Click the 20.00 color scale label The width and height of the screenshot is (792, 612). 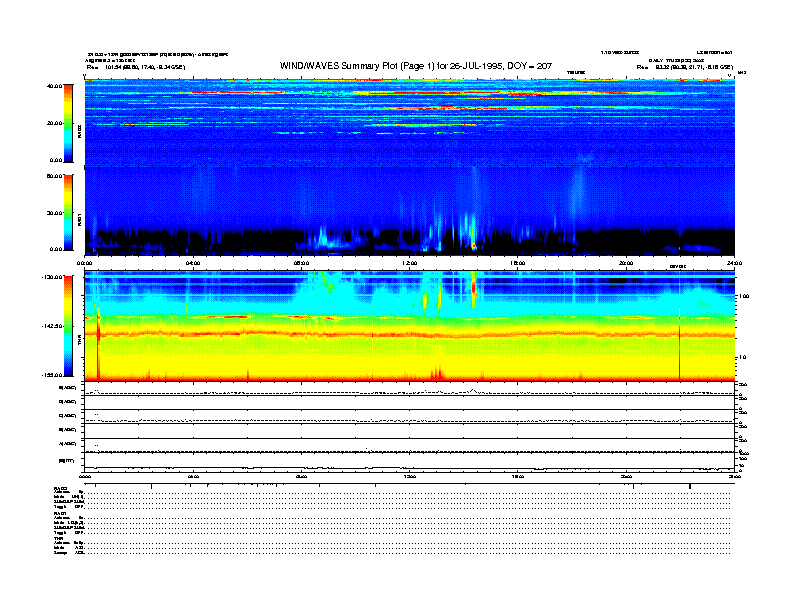point(54,123)
